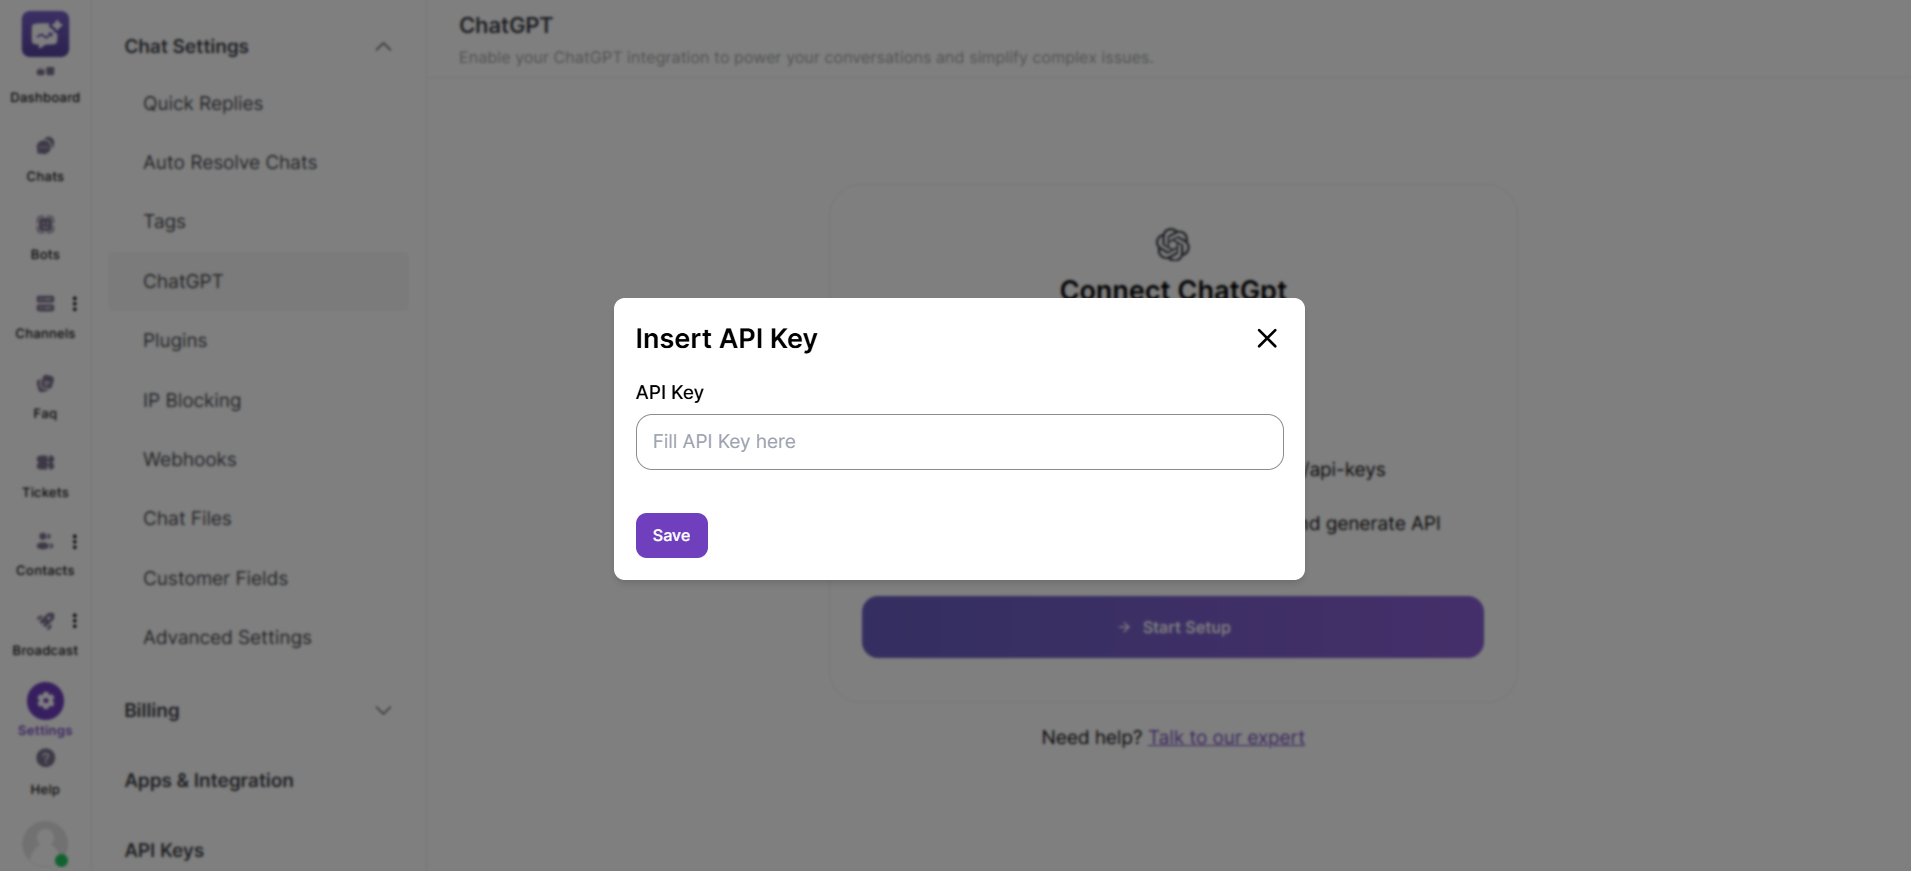Click the user profile avatar
Image resolution: width=1911 pixels, height=871 pixels.
pyautogui.click(x=44, y=843)
